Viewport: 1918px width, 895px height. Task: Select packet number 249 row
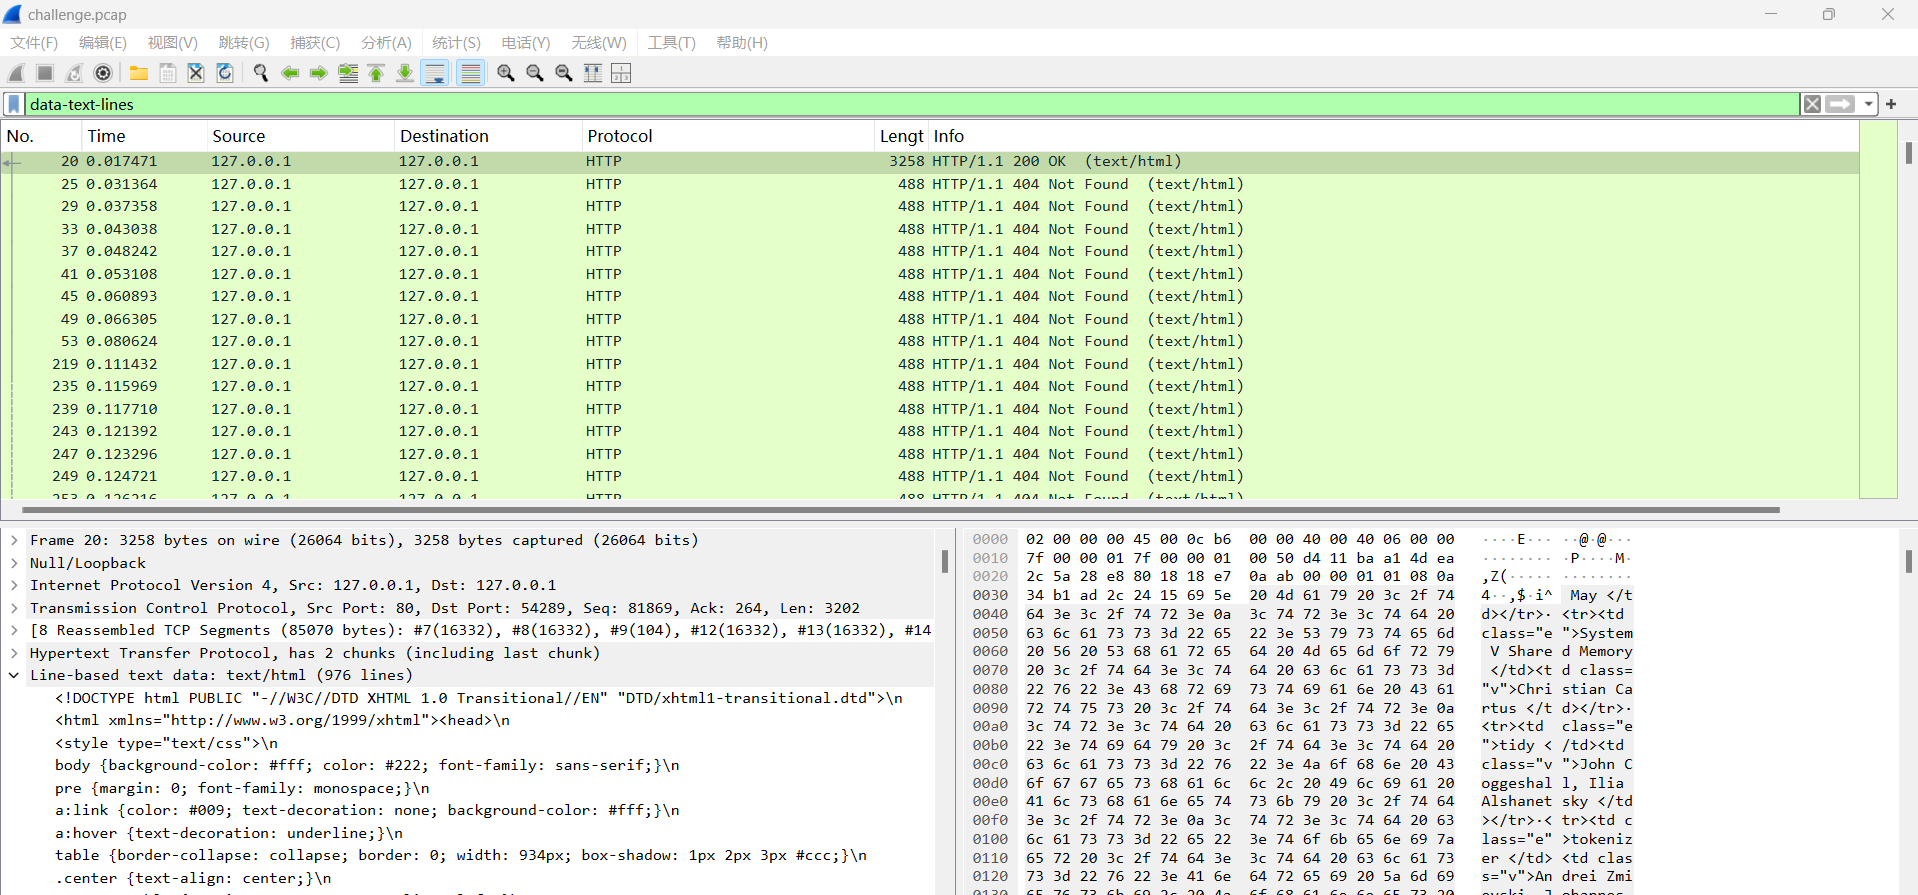[930, 476]
